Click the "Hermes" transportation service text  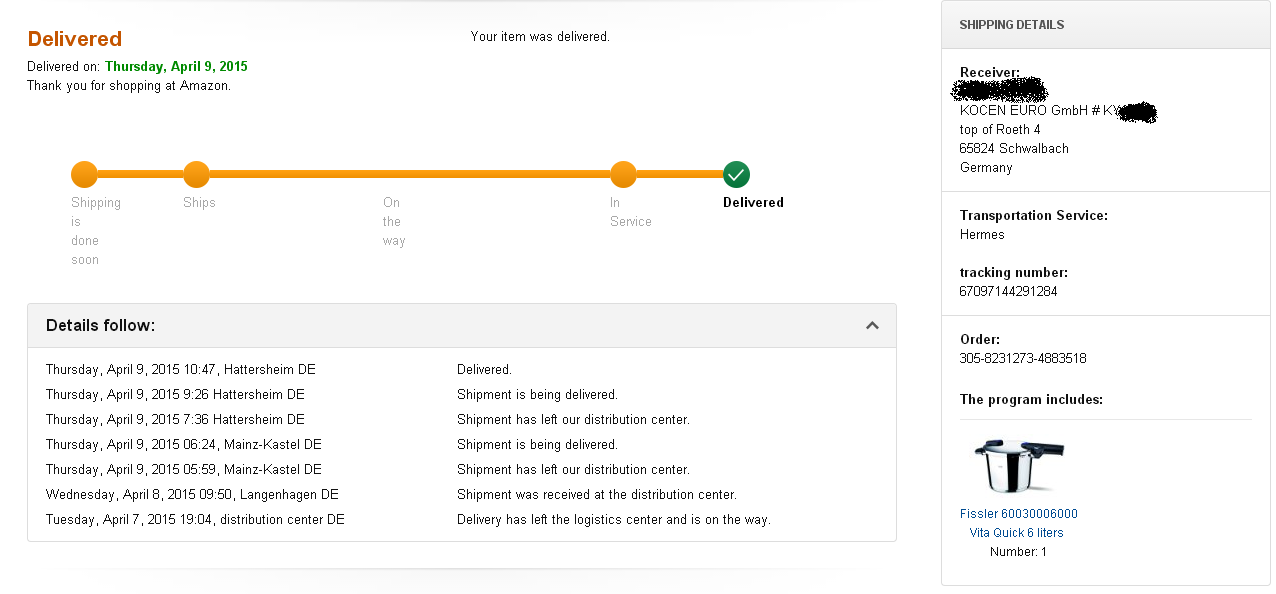[982, 234]
